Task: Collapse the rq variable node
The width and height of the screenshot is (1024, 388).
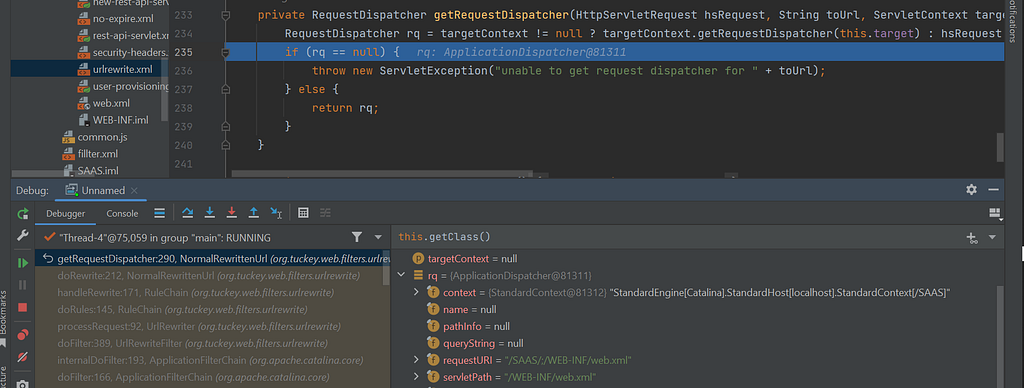Action: [x=401, y=276]
